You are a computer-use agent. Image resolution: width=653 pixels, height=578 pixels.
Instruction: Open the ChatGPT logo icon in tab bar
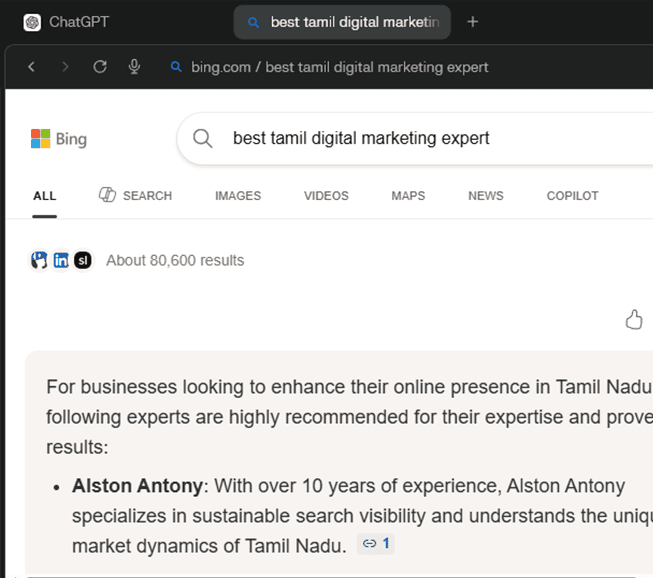coord(32,22)
